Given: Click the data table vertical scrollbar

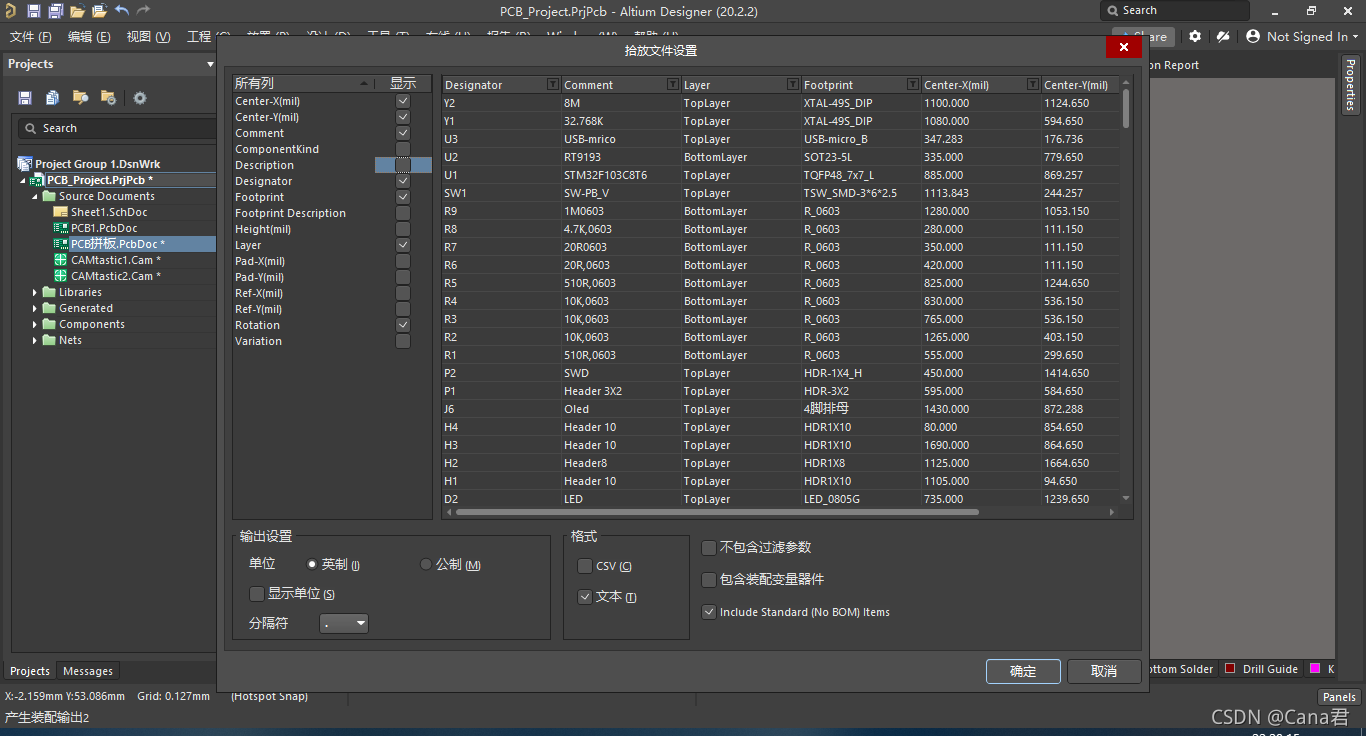Looking at the screenshot, I should pos(1126,109).
